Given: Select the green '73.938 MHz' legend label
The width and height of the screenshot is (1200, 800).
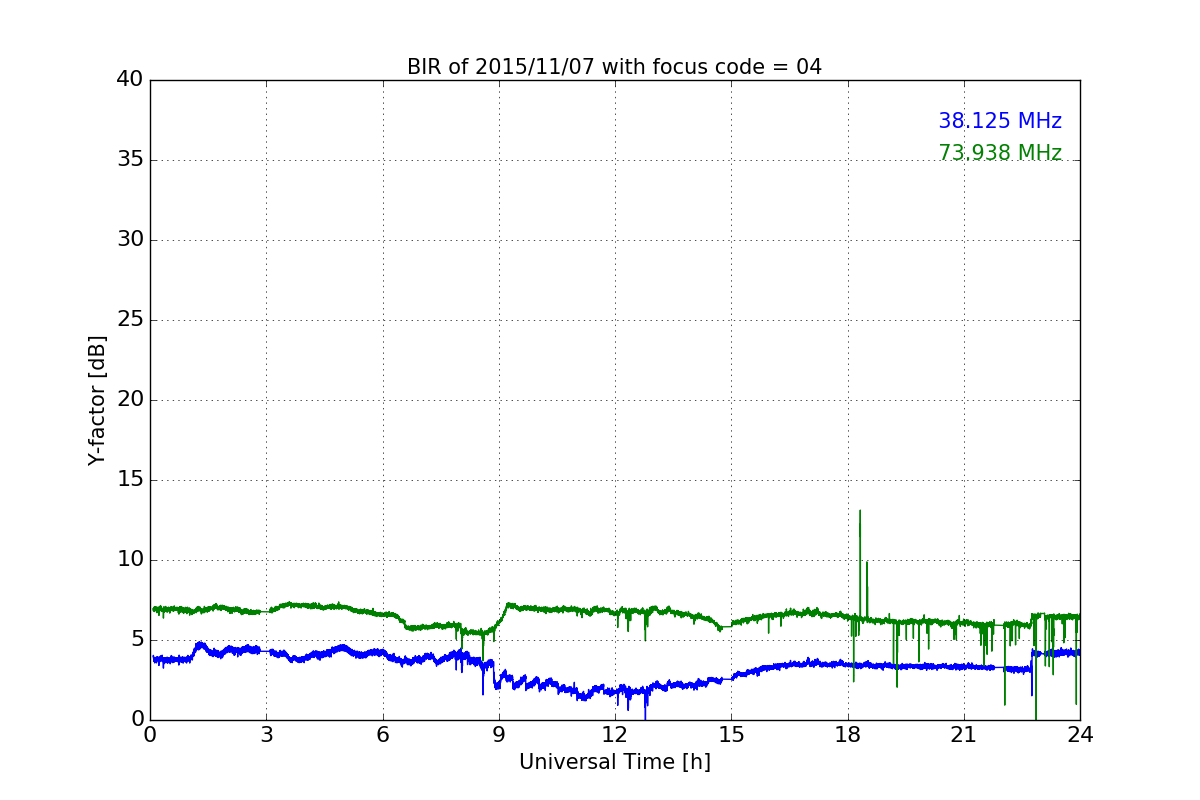Looking at the screenshot, I should point(1000,153).
